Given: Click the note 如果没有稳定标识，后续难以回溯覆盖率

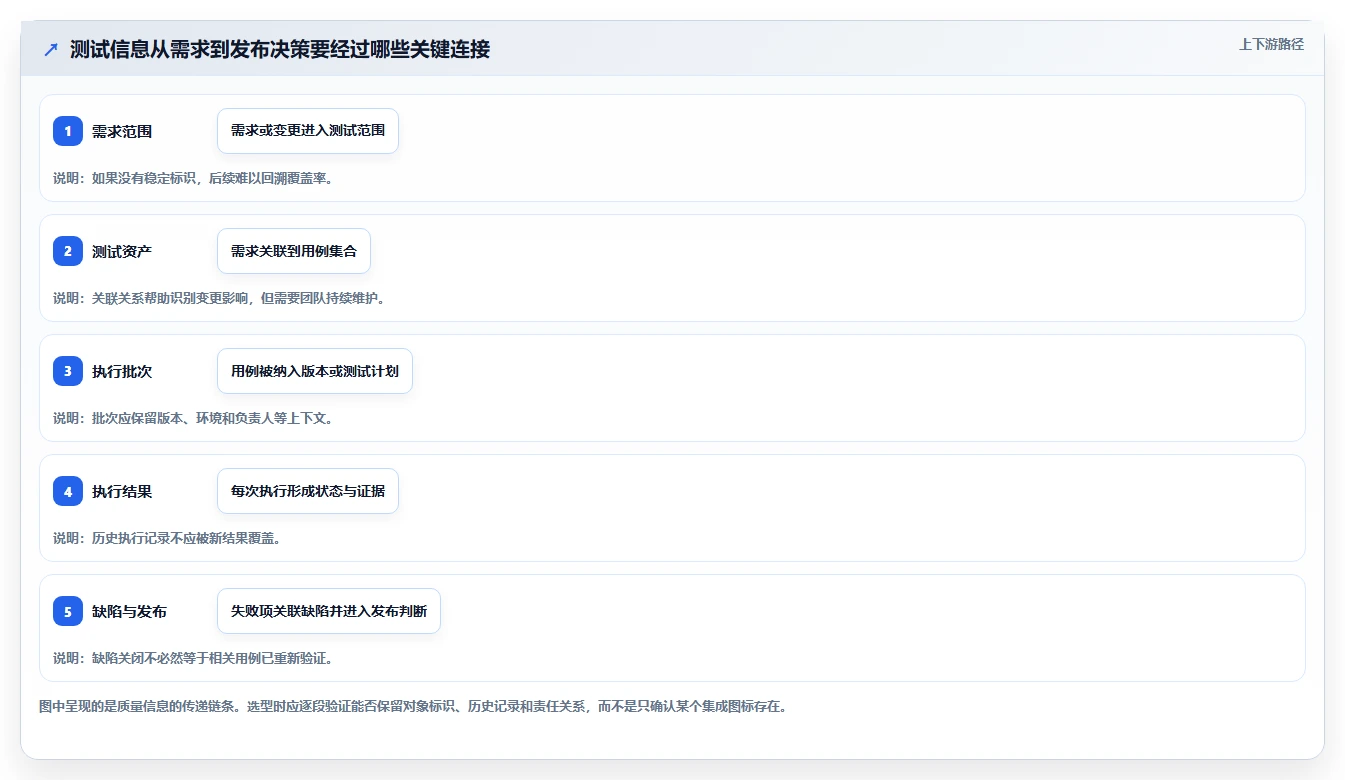Looking at the screenshot, I should (193, 178).
